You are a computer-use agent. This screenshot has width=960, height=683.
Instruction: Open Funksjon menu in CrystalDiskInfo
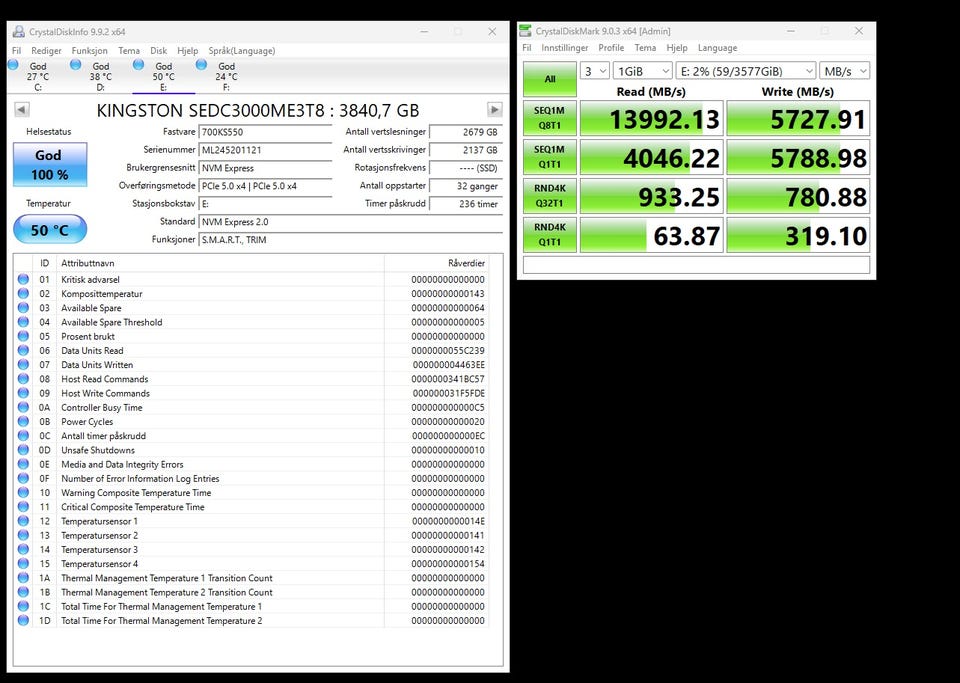(89, 51)
